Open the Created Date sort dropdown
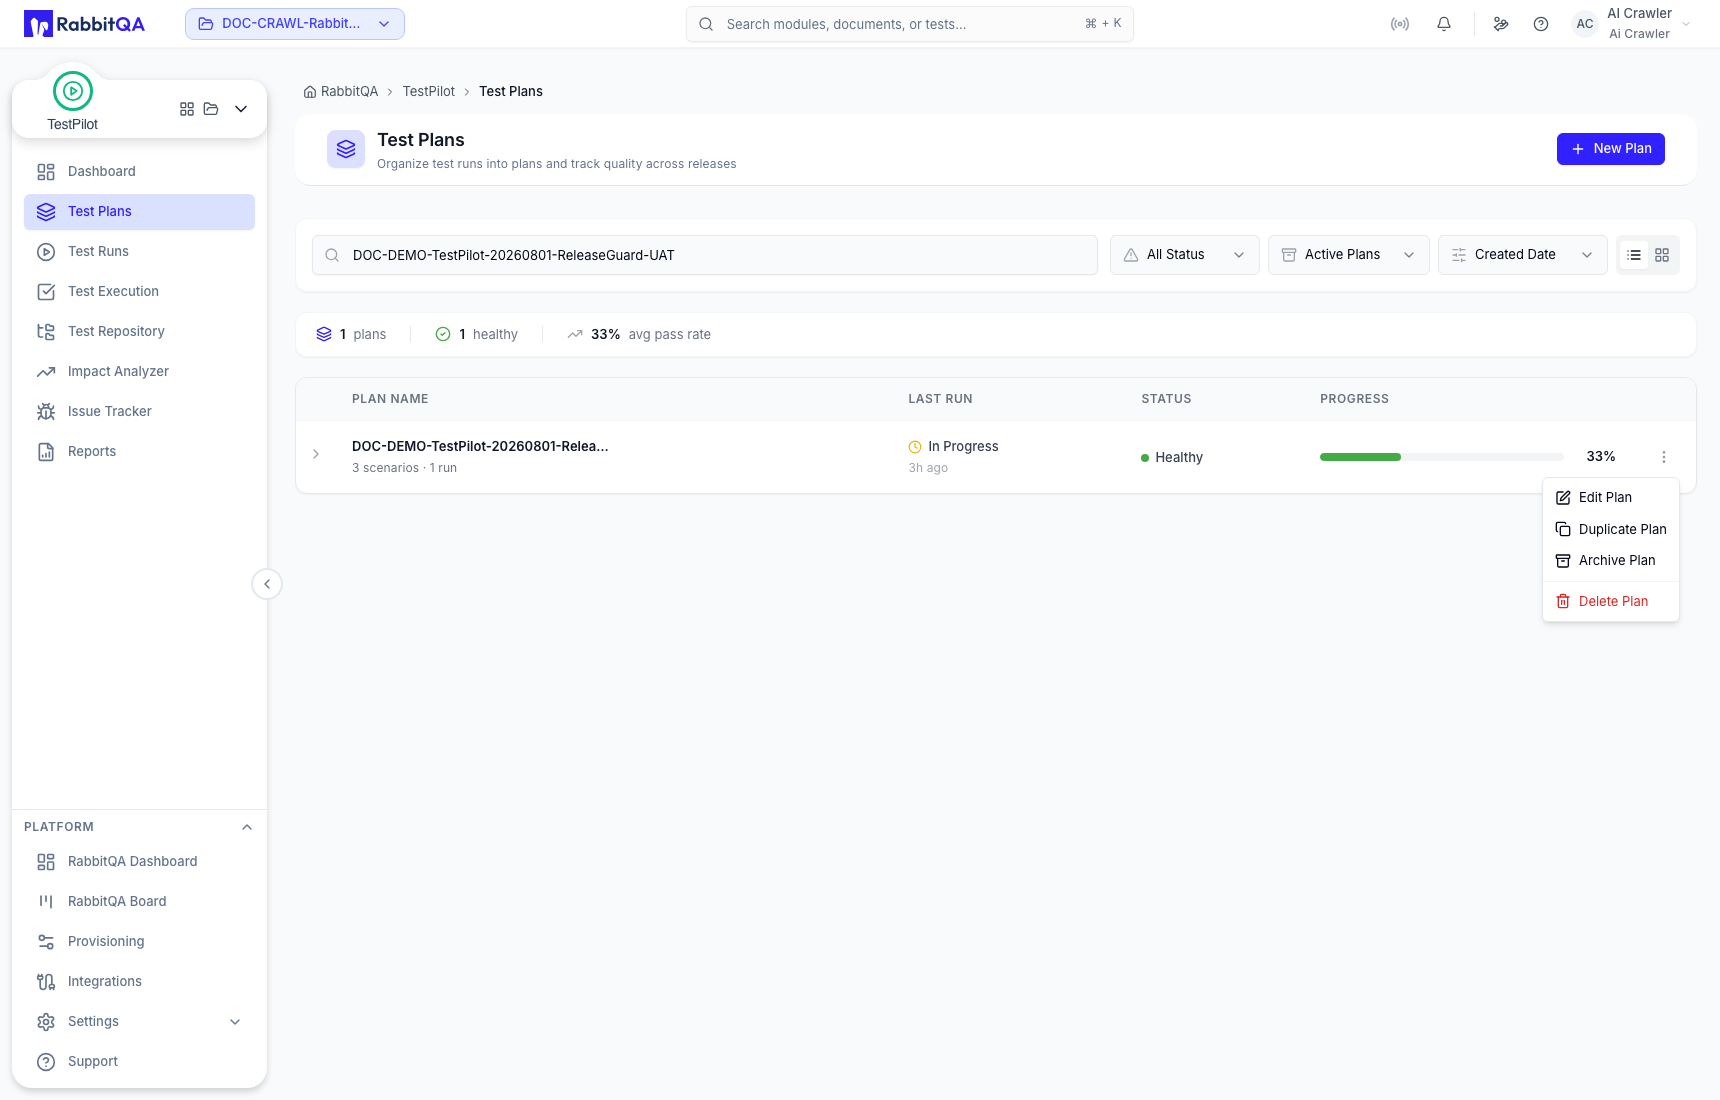 click(x=1523, y=255)
